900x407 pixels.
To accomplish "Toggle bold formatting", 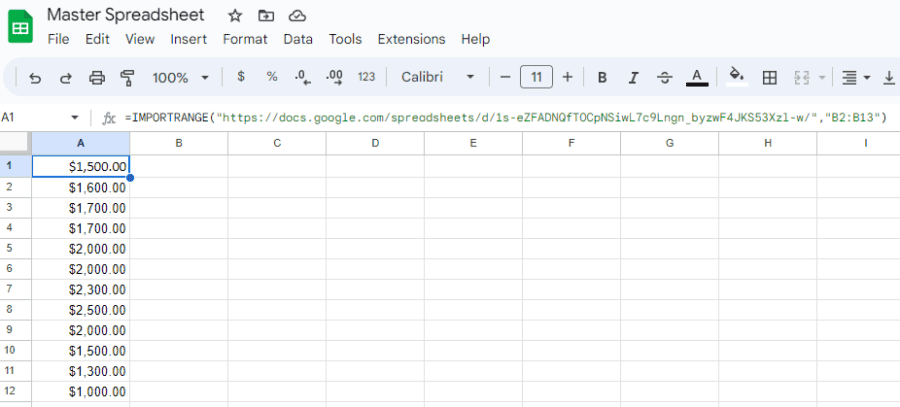I will tap(602, 77).
